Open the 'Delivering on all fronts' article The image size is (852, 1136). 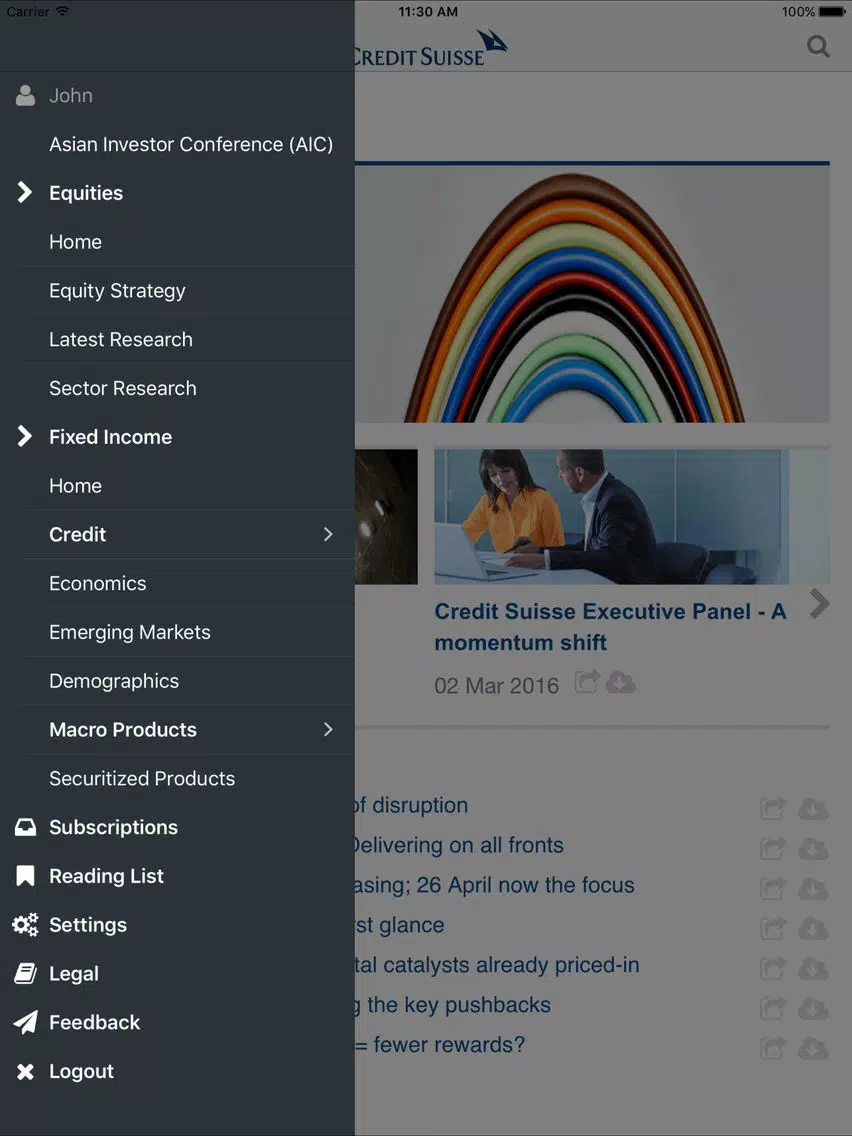point(459,845)
